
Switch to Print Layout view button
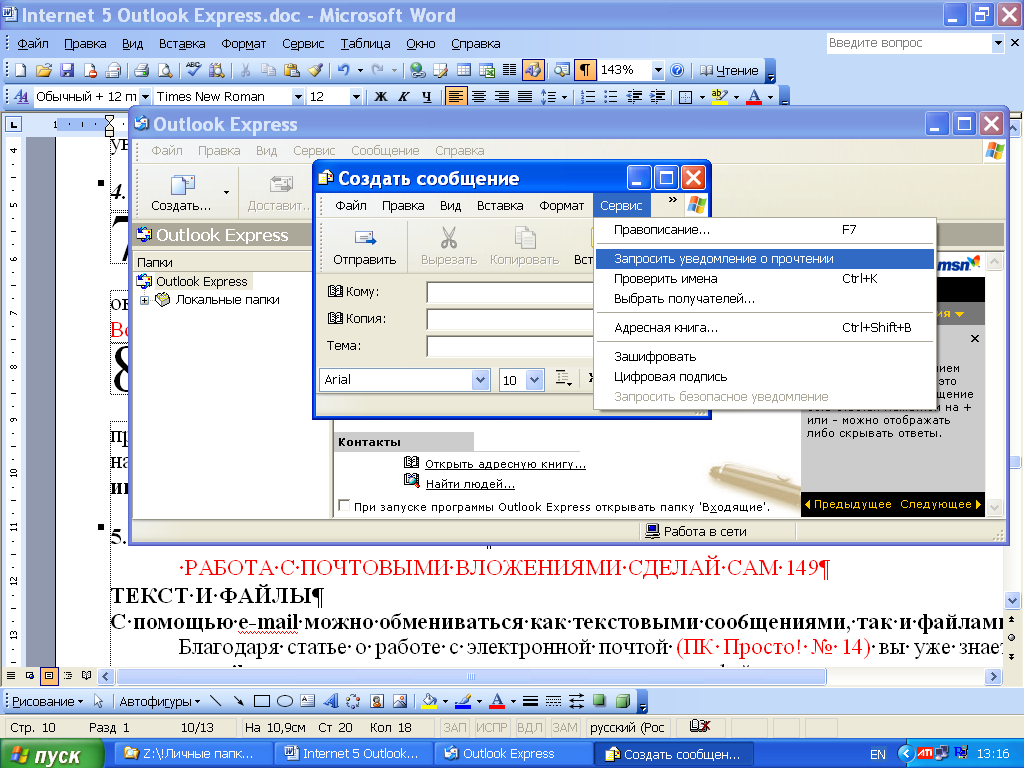pos(48,676)
